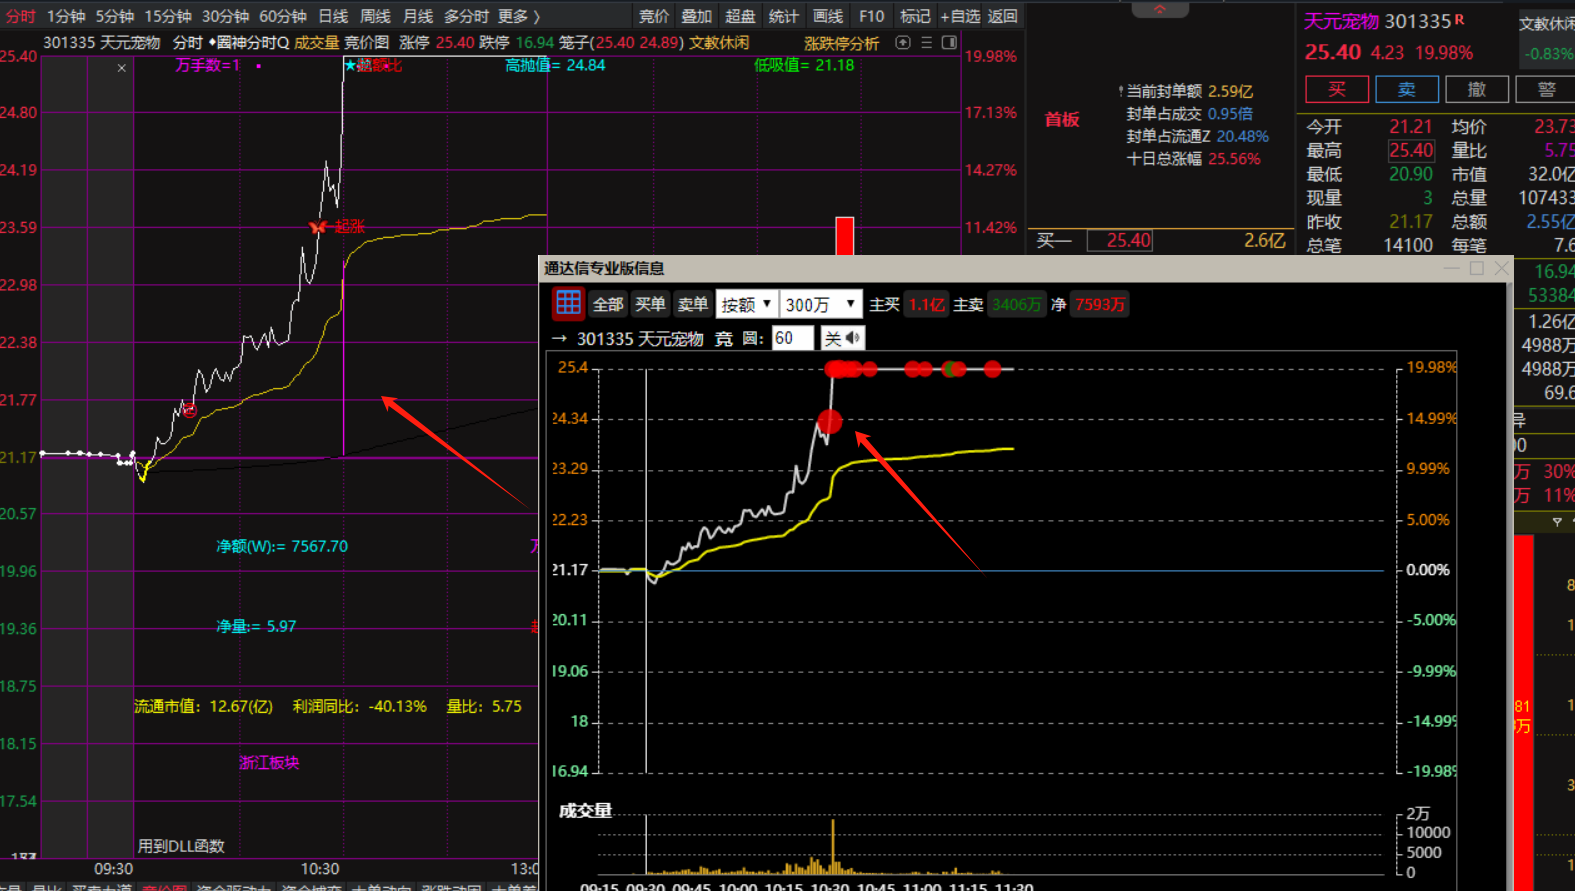Click the side panel layout icon in chart header
1575x891 pixels.
(949, 43)
